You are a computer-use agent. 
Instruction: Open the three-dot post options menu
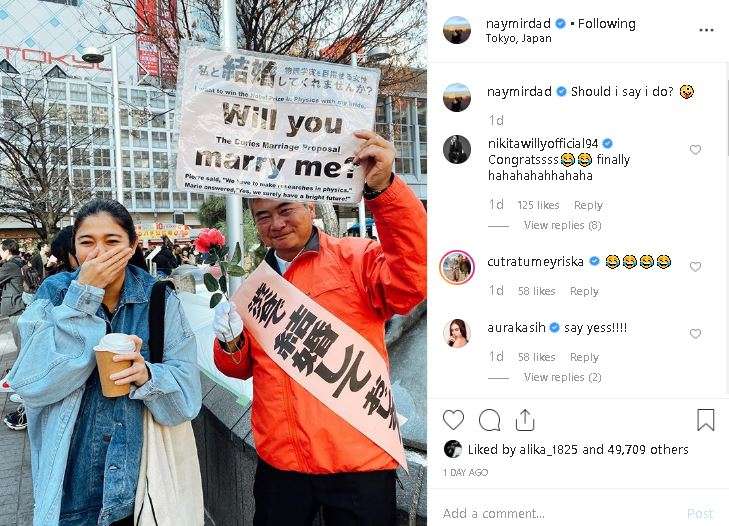point(706,30)
